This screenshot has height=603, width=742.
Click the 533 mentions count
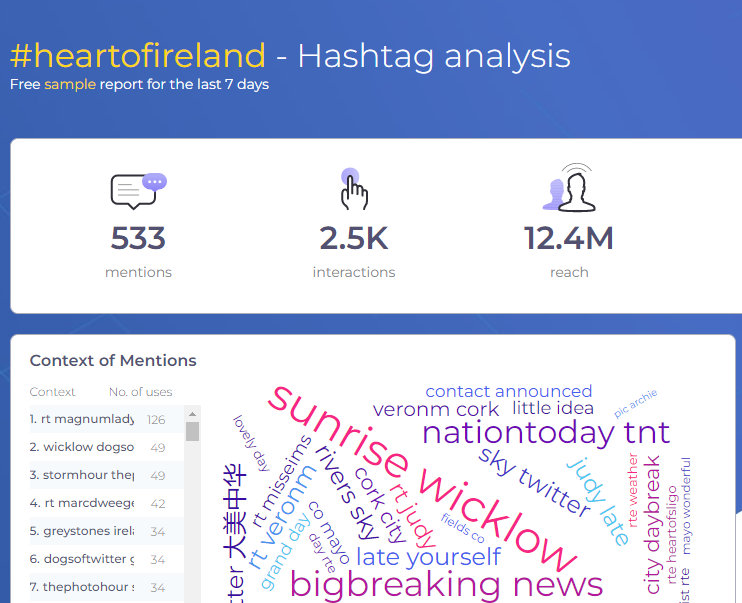click(x=138, y=239)
